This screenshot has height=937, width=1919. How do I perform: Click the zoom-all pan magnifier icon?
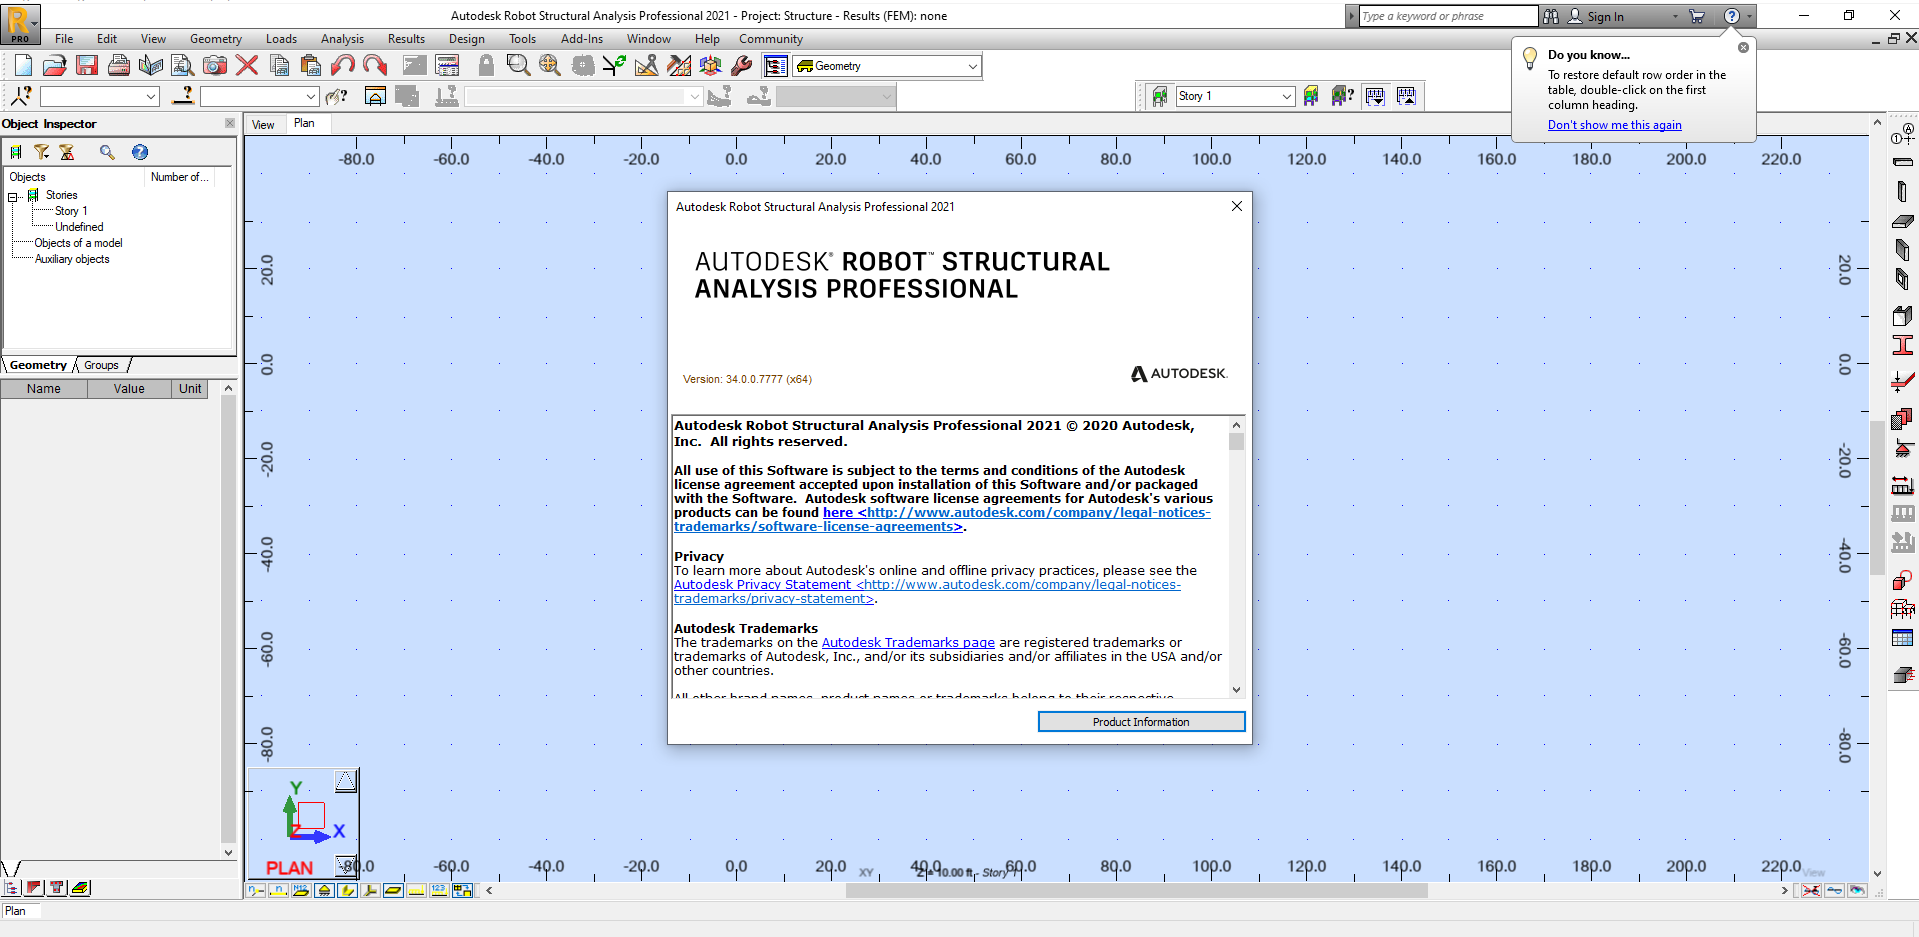click(550, 66)
